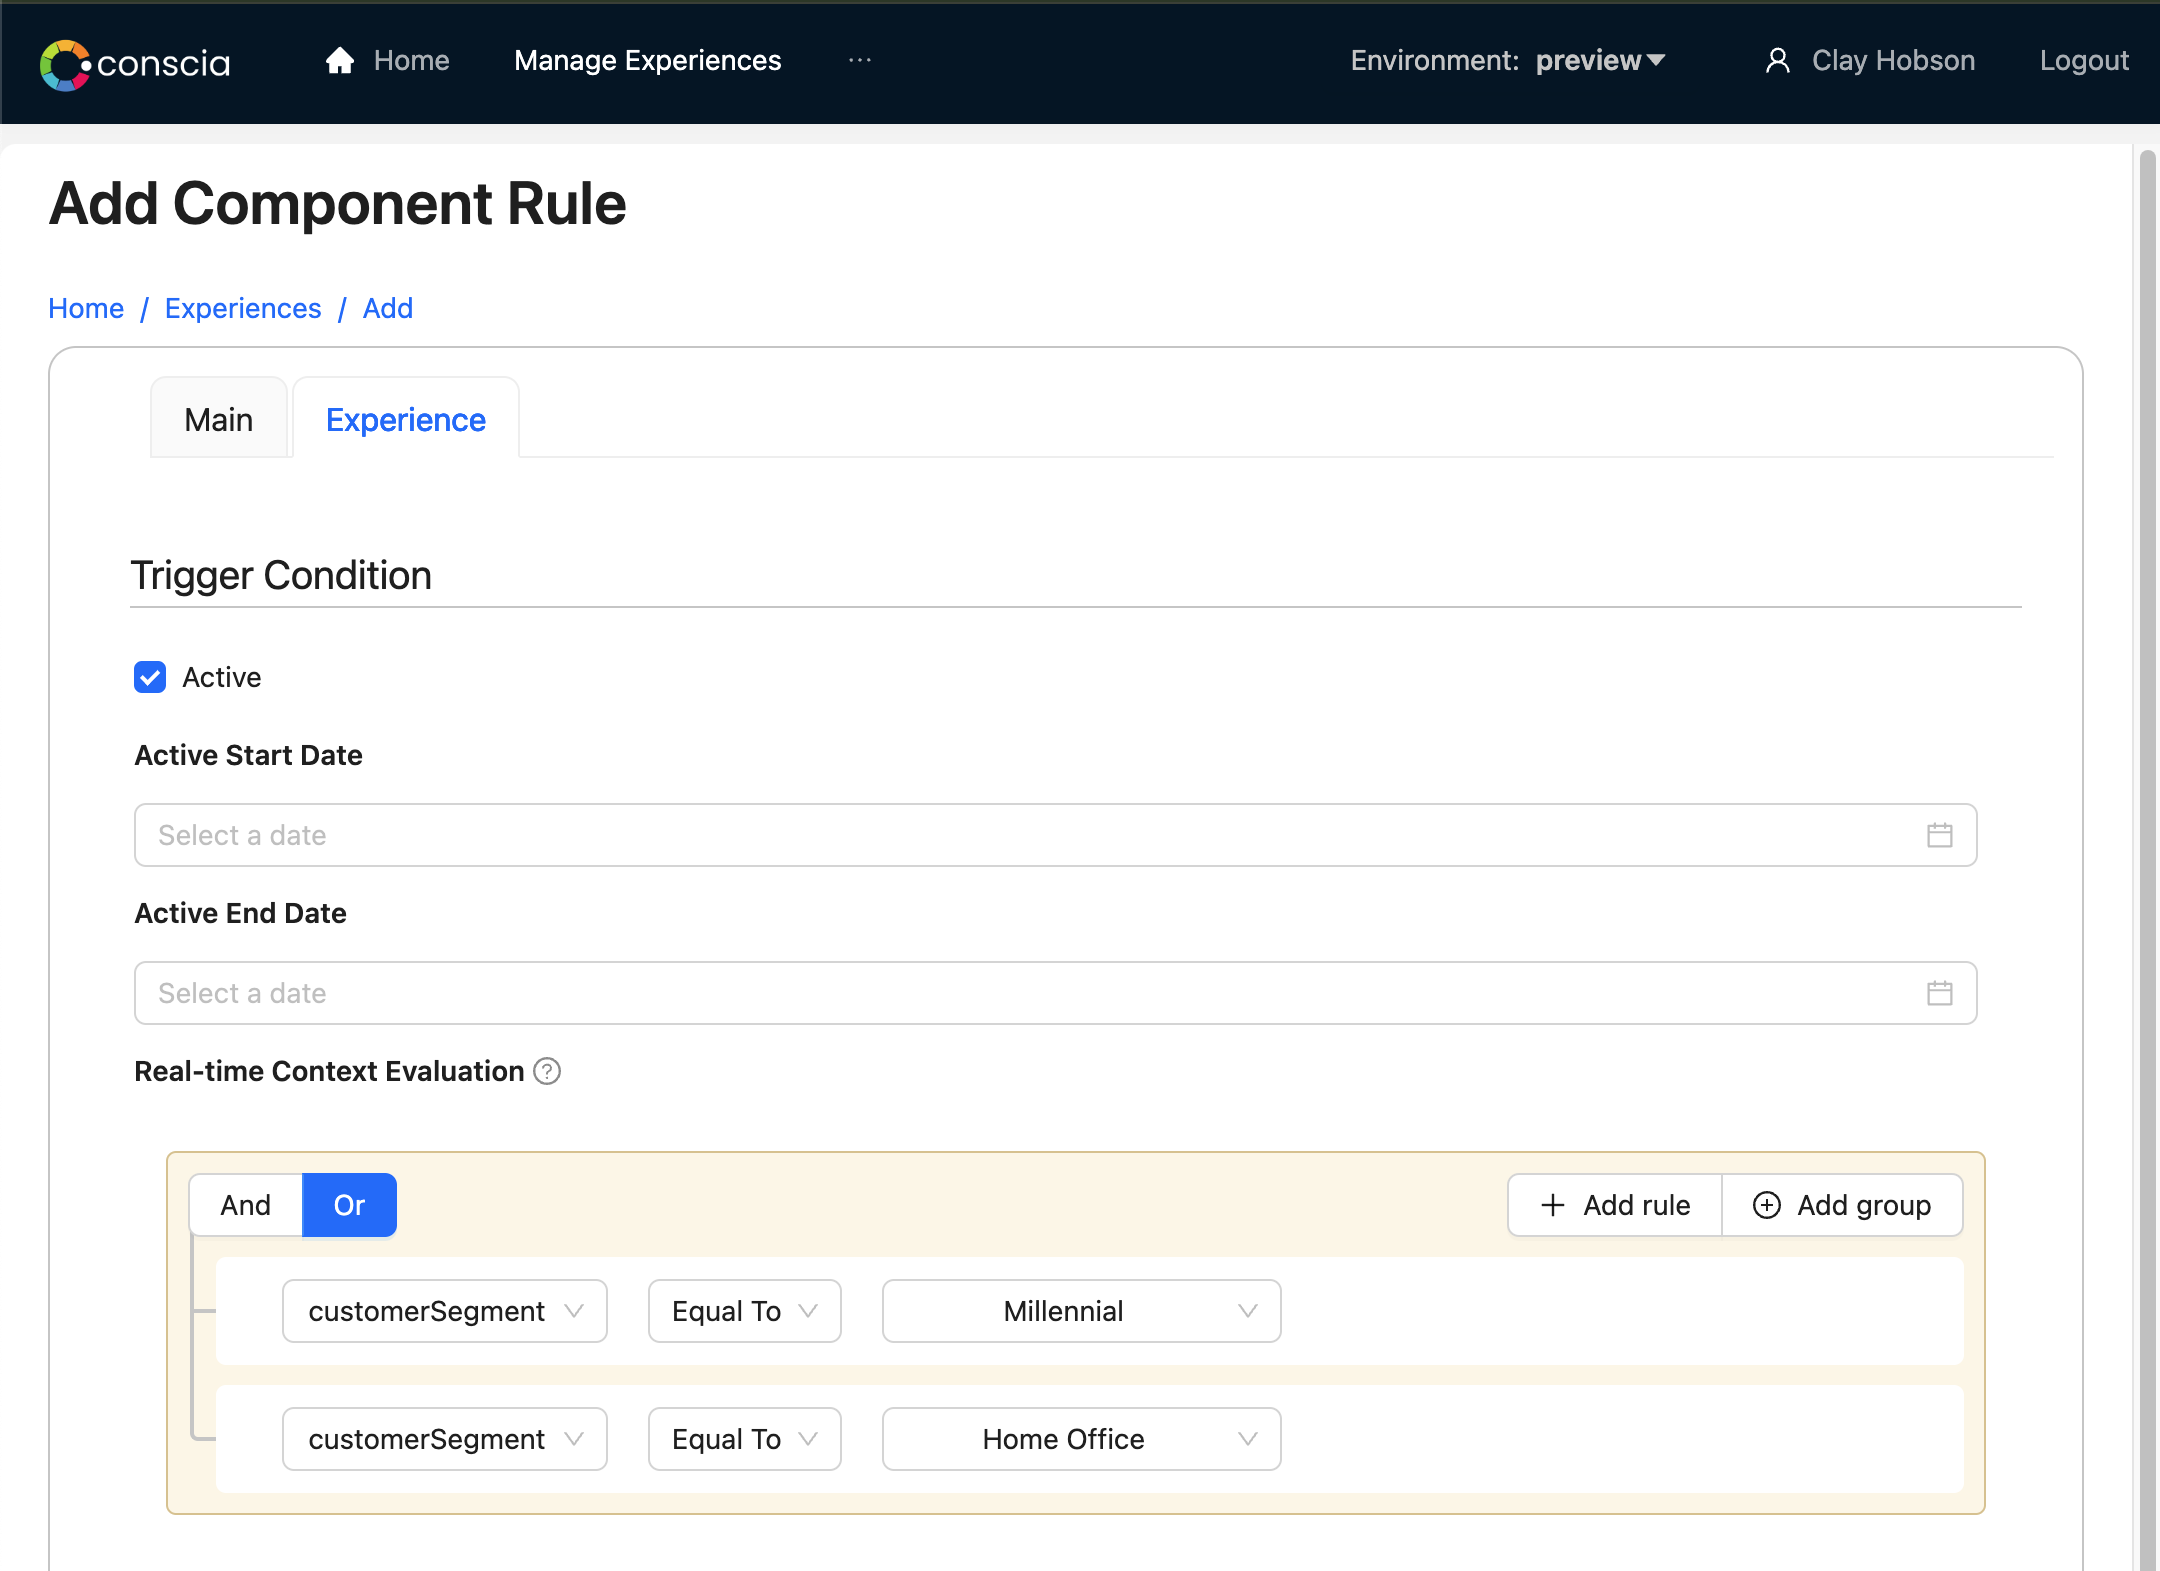Select the And condition toggle
This screenshot has height=1571, width=2160.
[246, 1205]
